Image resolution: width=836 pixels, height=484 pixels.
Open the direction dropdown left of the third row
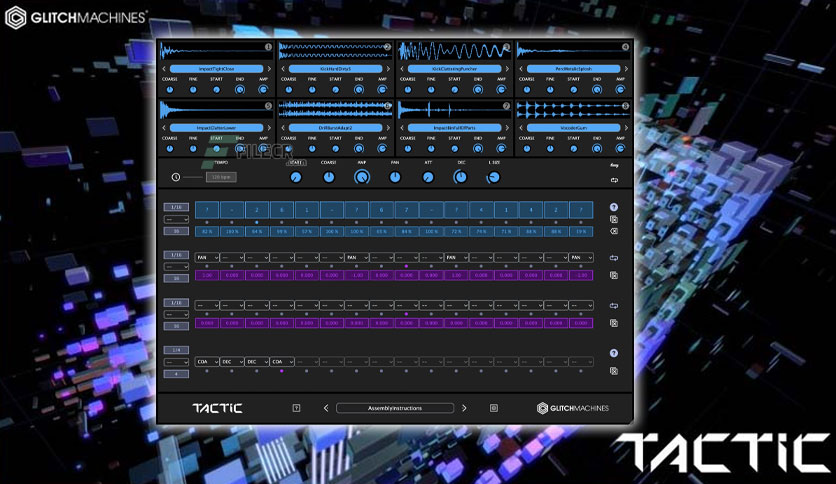point(176,314)
